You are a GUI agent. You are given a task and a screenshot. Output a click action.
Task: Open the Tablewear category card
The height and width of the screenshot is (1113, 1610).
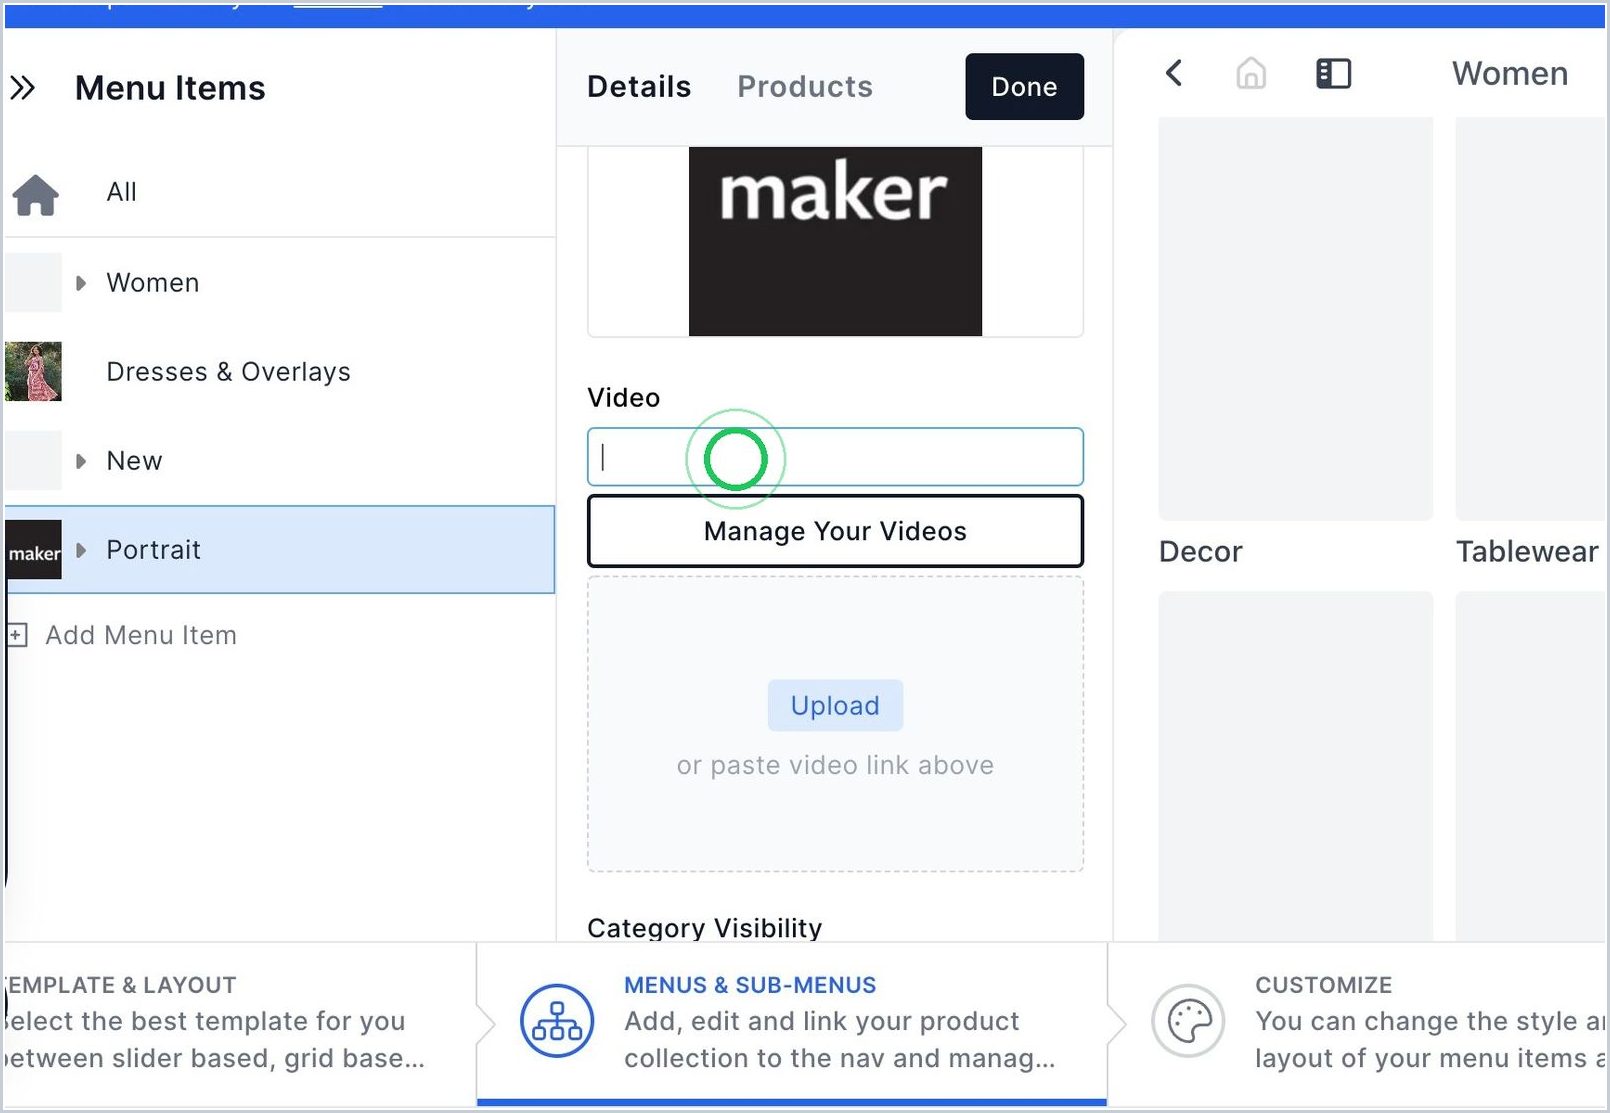1531,342
